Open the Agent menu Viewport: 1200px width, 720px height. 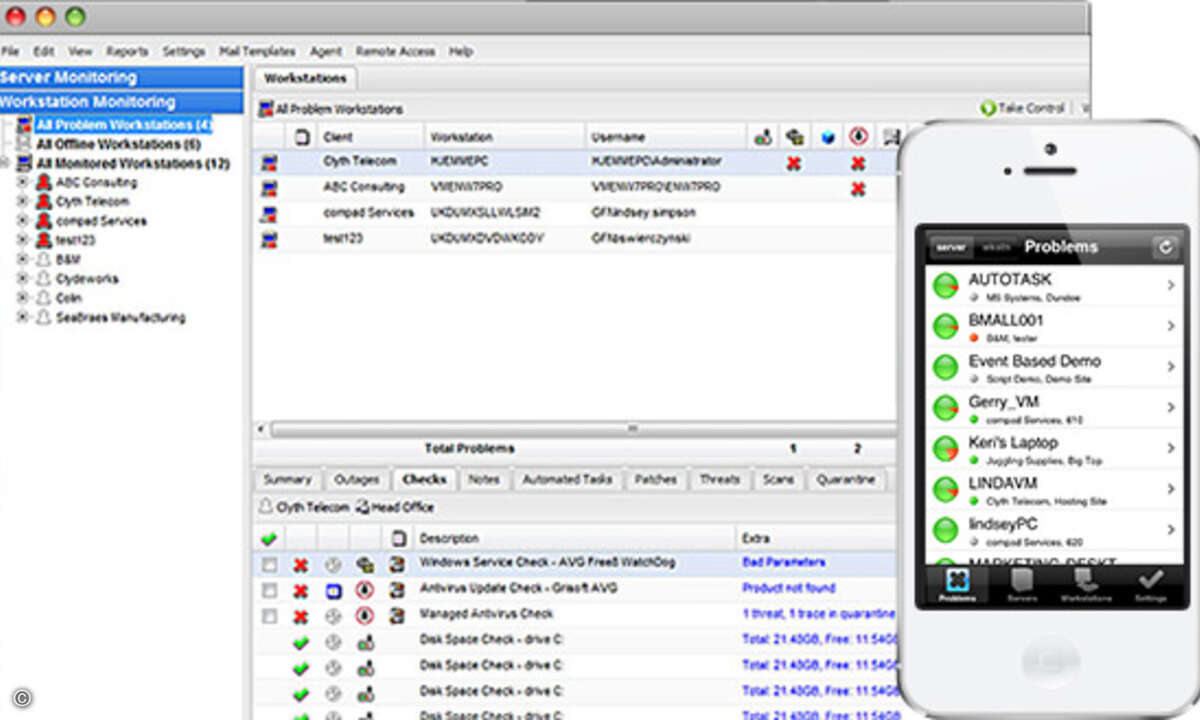point(326,51)
